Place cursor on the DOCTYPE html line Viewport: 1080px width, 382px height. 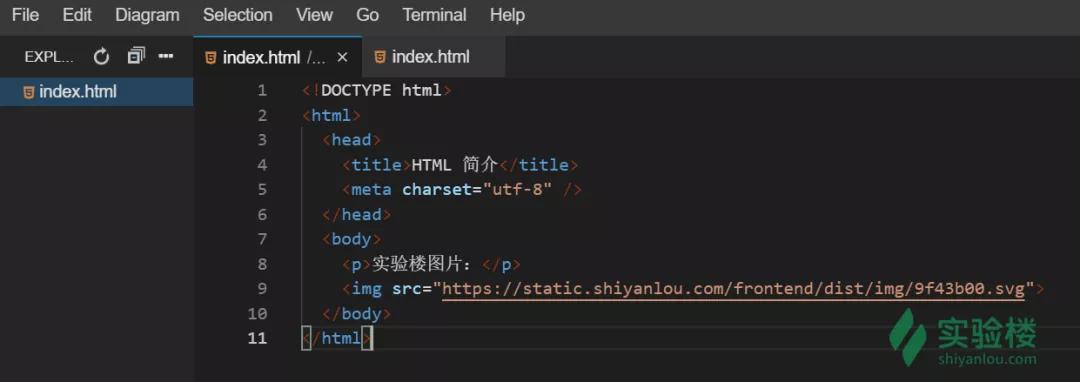(377, 90)
